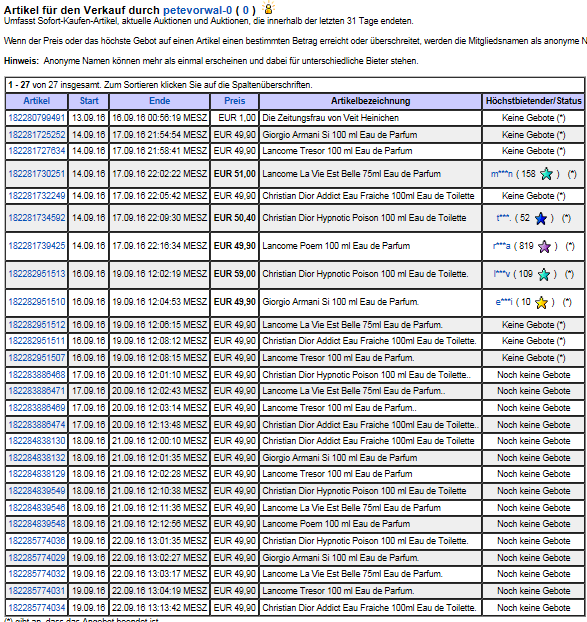The width and height of the screenshot is (587, 622).
Task: Click the yellow star next to e***i
Action: coord(541,302)
